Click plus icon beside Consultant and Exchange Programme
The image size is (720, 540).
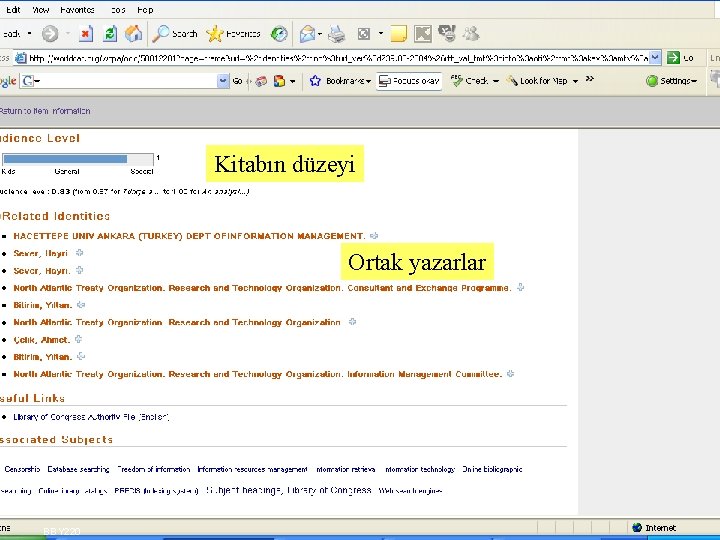(x=520, y=287)
